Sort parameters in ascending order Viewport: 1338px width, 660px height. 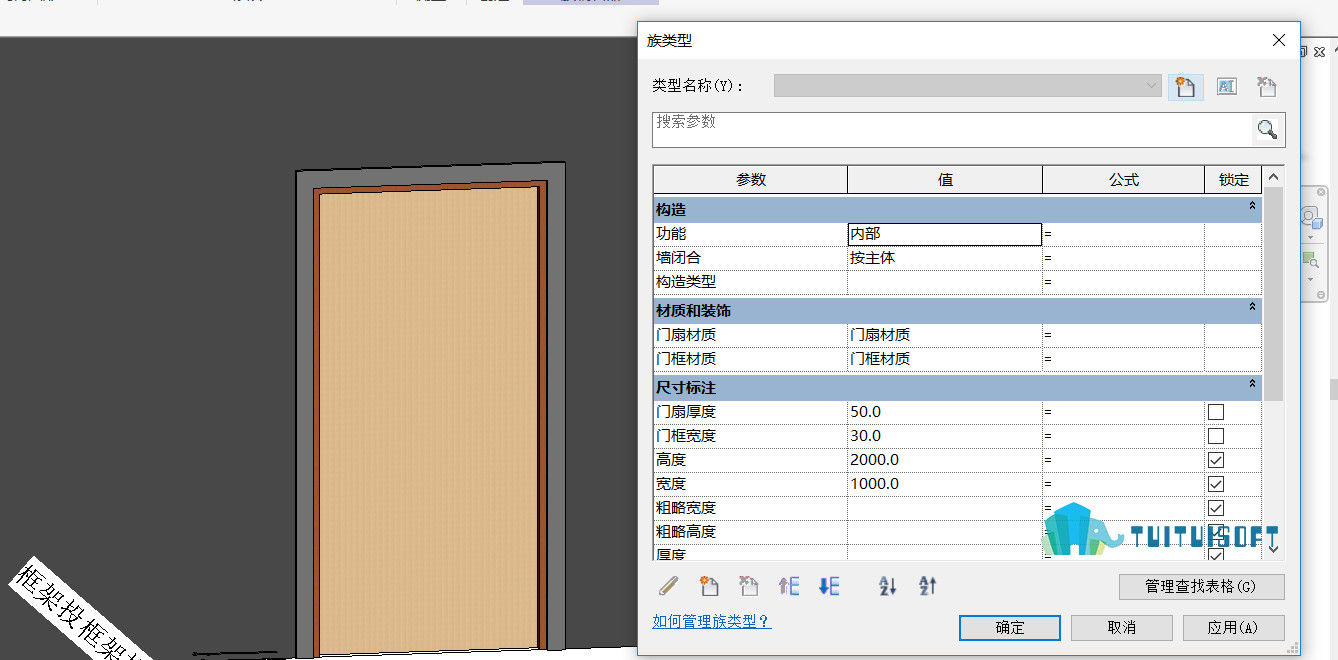click(x=888, y=586)
